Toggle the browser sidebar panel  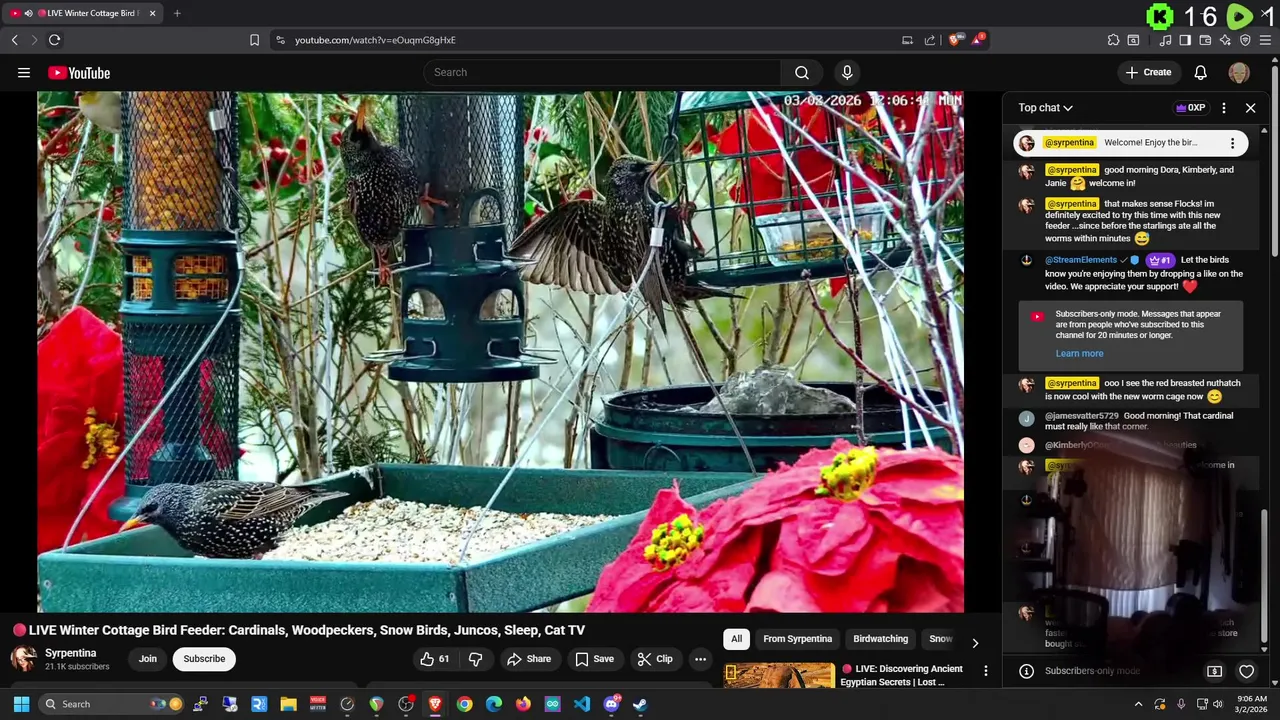1185,40
